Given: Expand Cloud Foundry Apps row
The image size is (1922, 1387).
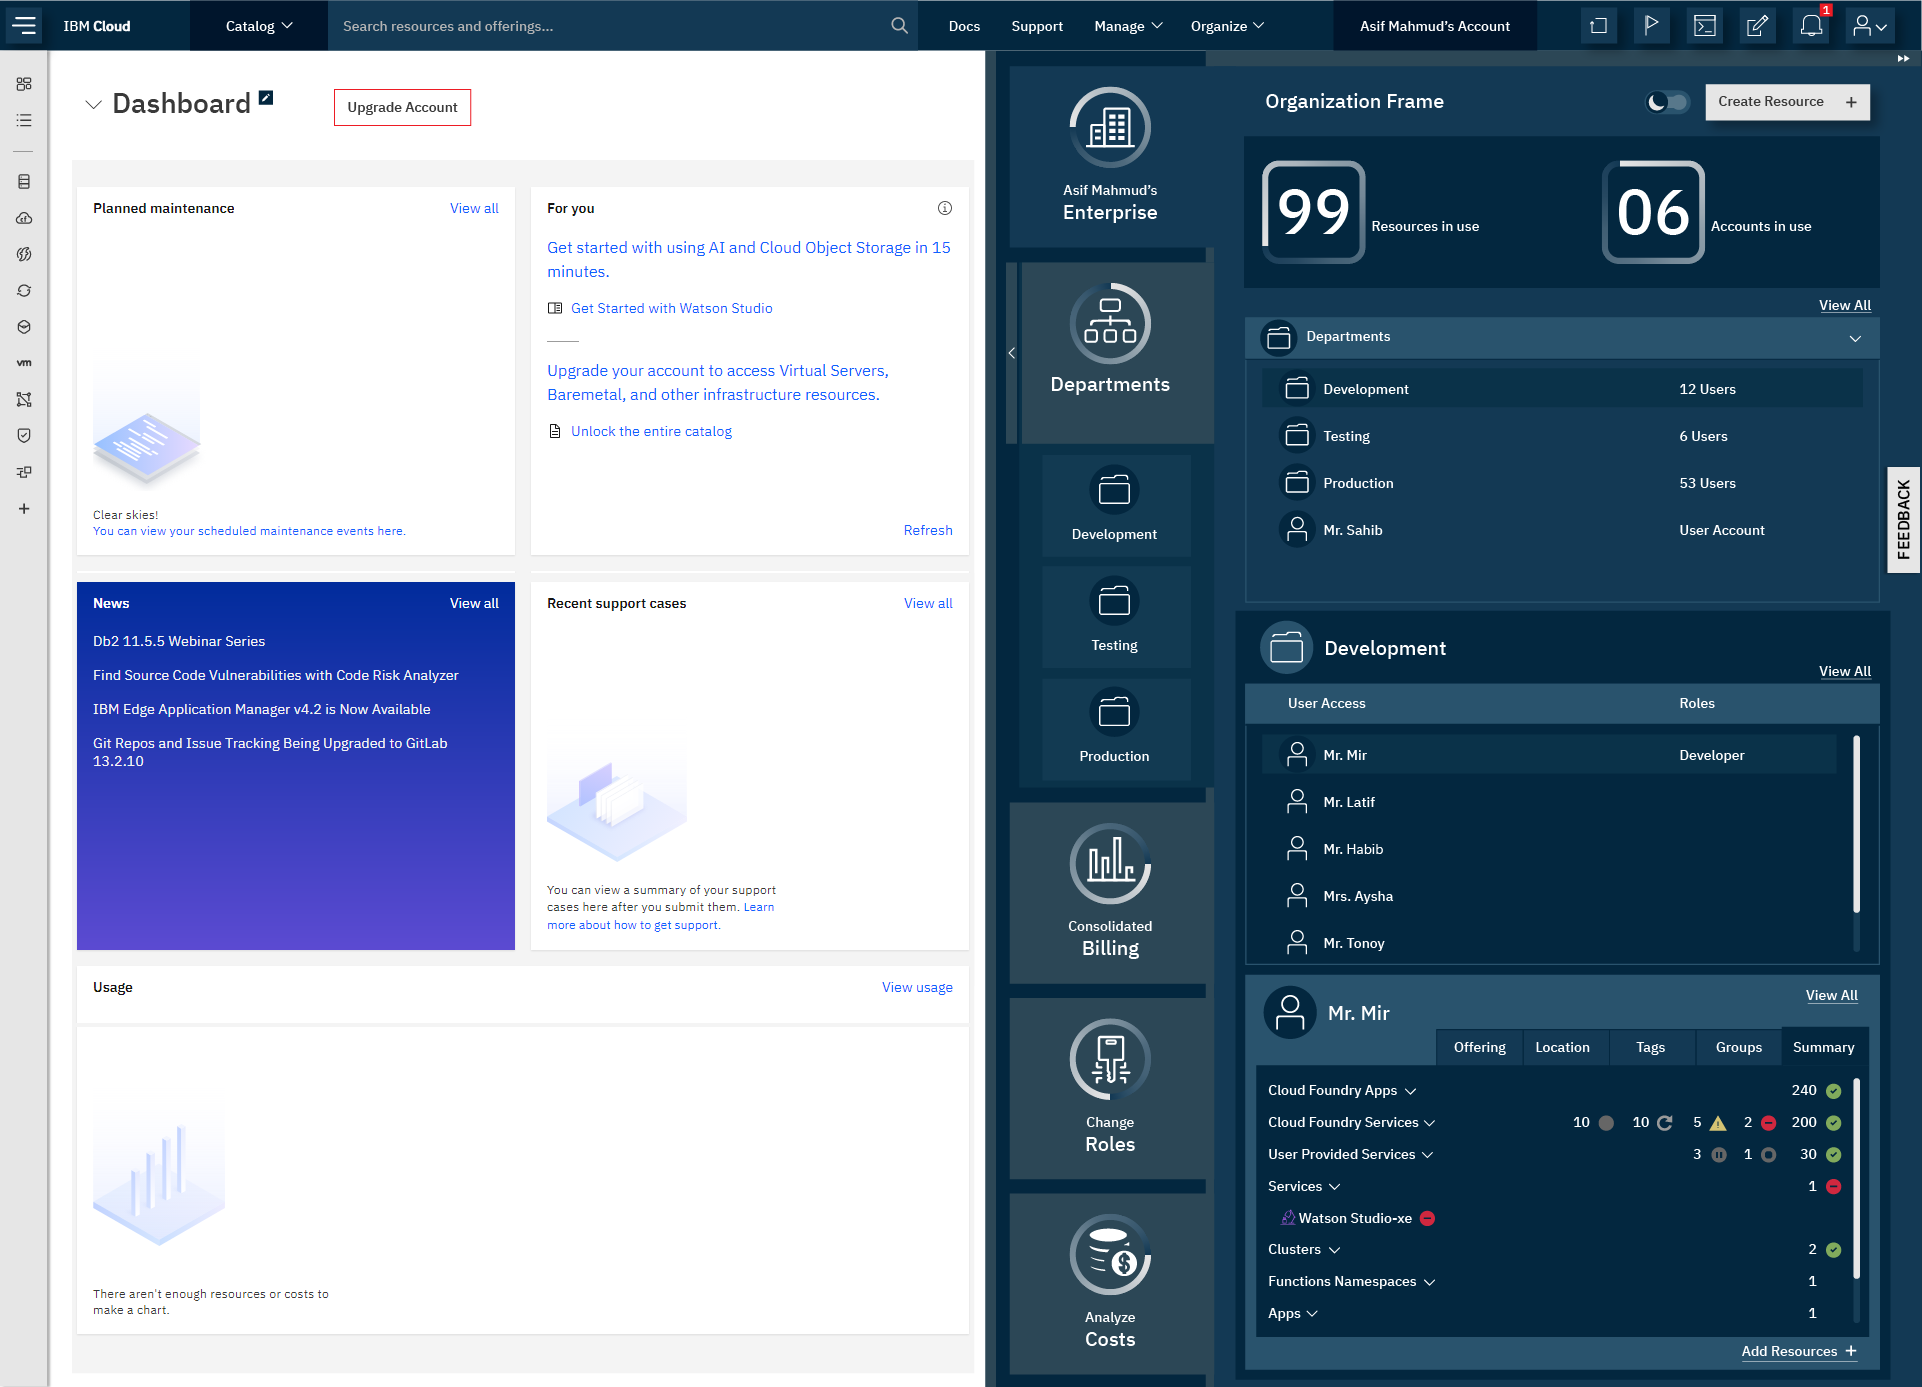Looking at the screenshot, I should click(x=1410, y=1091).
